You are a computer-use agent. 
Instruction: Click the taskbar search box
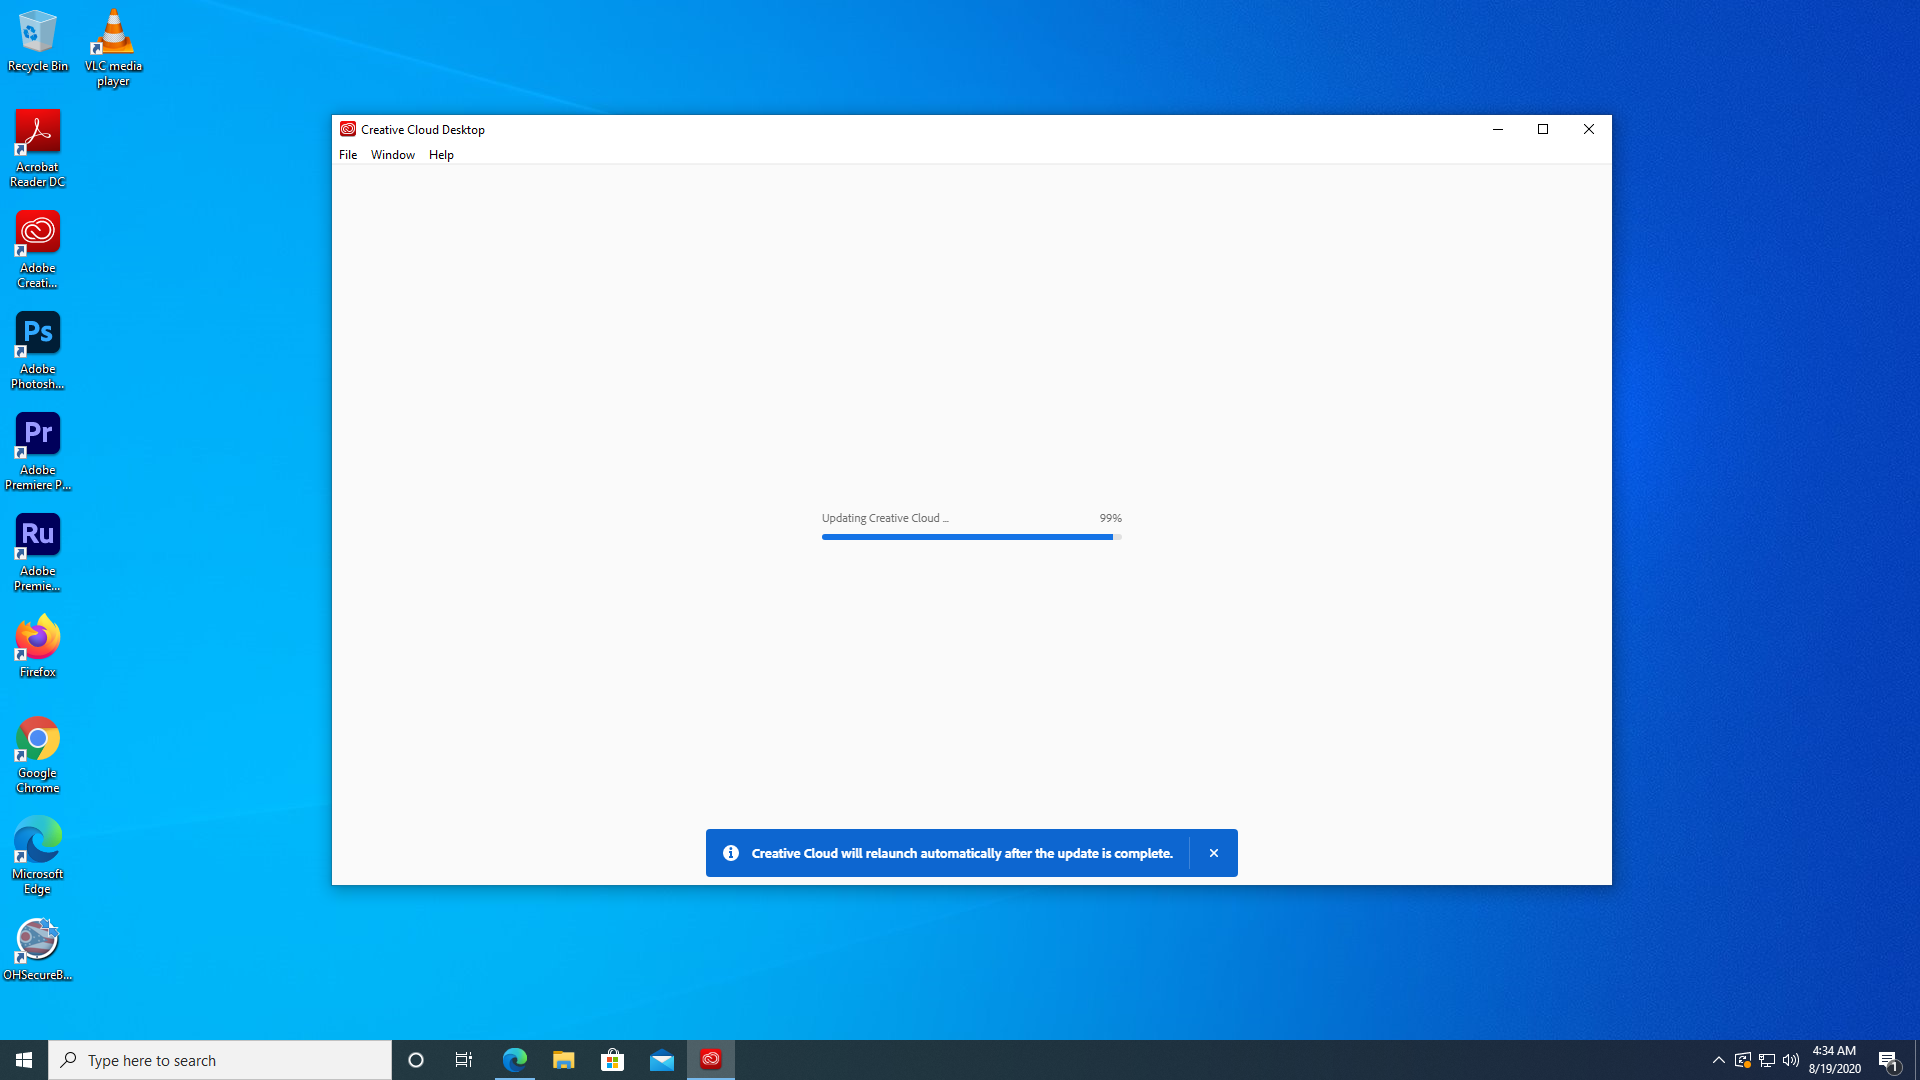[220, 1060]
